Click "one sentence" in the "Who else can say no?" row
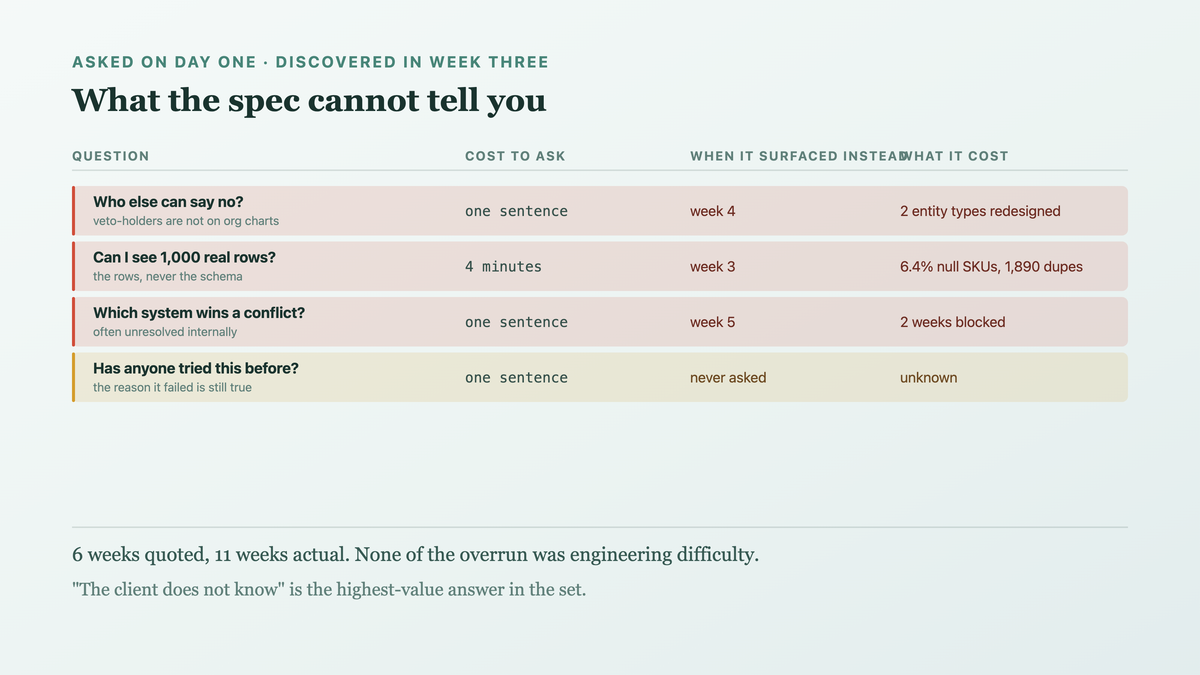Screen dimensions: 1200x675 click(516, 211)
